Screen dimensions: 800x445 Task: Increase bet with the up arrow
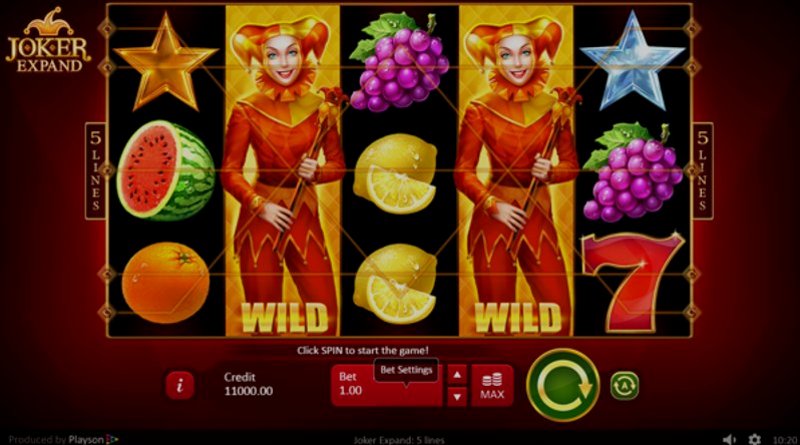(457, 375)
